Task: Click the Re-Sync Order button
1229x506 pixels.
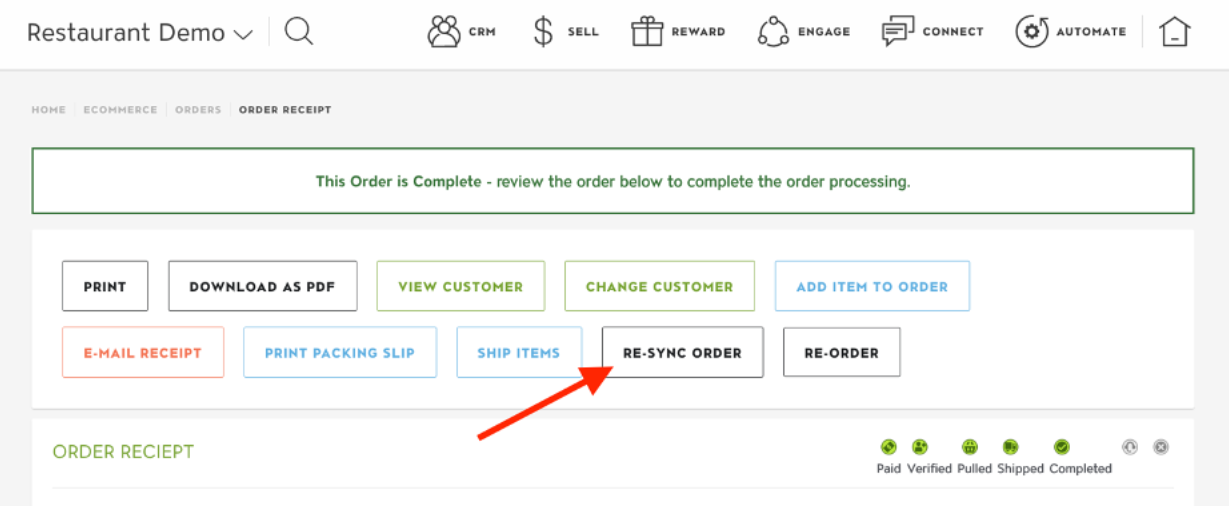Action: pyautogui.click(x=682, y=352)
